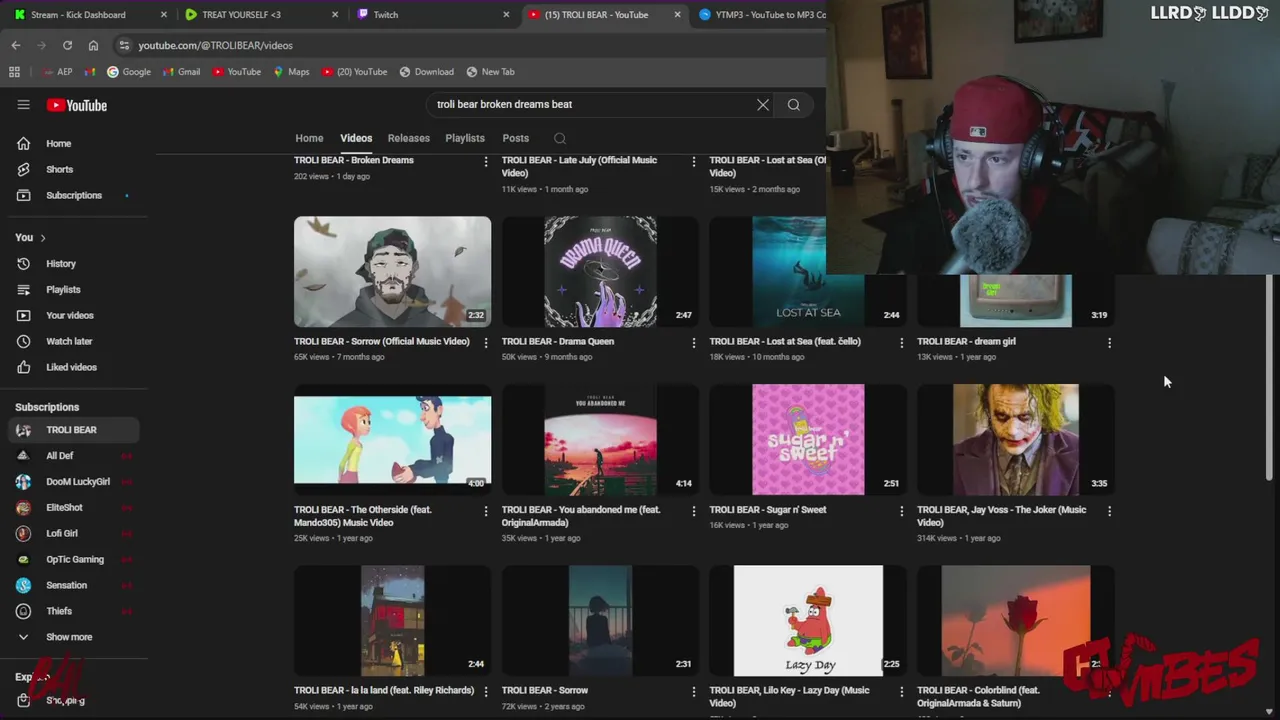Switch to the Twitch browser tab
Screen dimensions: 1280x720
click(x=433, y=15)
